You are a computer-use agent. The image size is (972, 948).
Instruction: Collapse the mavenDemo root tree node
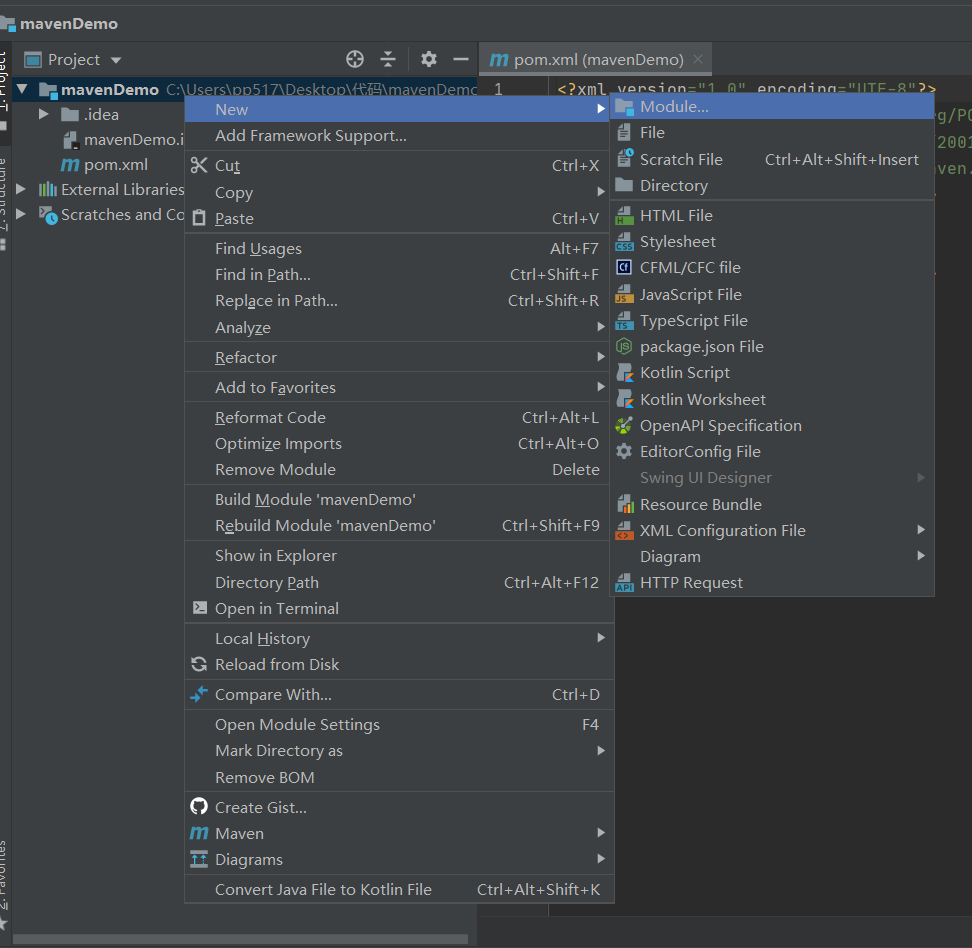(x=22, y=89)
